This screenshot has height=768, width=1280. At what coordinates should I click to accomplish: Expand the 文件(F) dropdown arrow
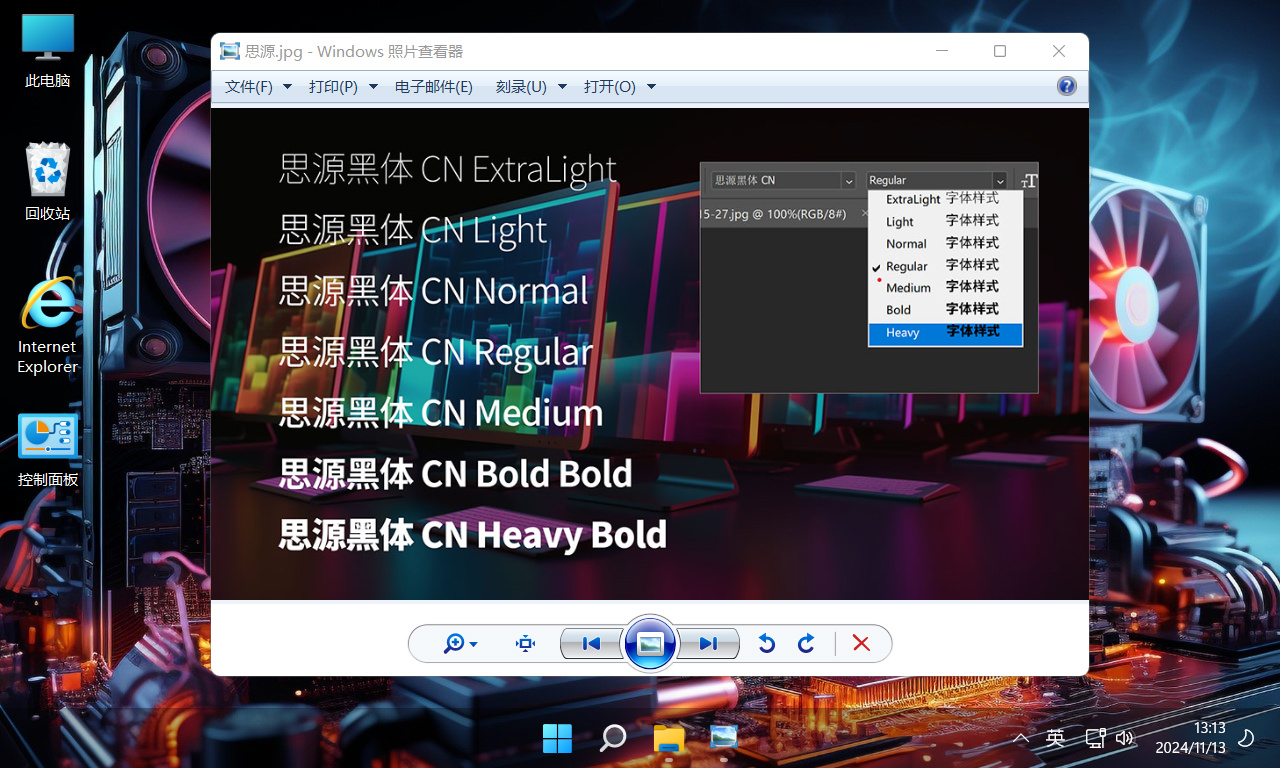pos(288,87)
